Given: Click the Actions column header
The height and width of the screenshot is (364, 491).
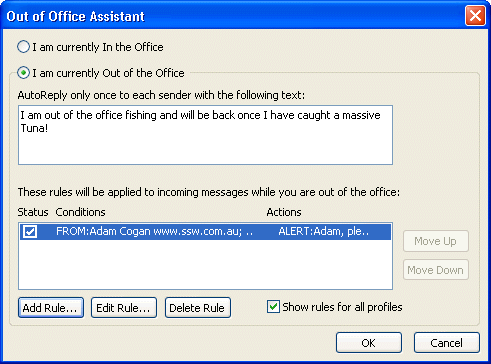Looking at the screenshot, I should point(284,212).
